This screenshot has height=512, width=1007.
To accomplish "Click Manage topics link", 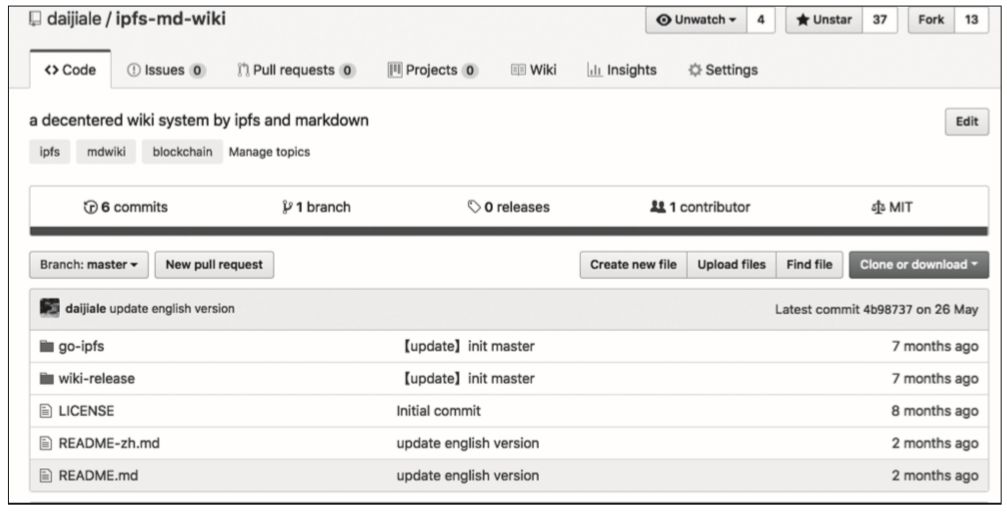I will click(x=269, y=152).
